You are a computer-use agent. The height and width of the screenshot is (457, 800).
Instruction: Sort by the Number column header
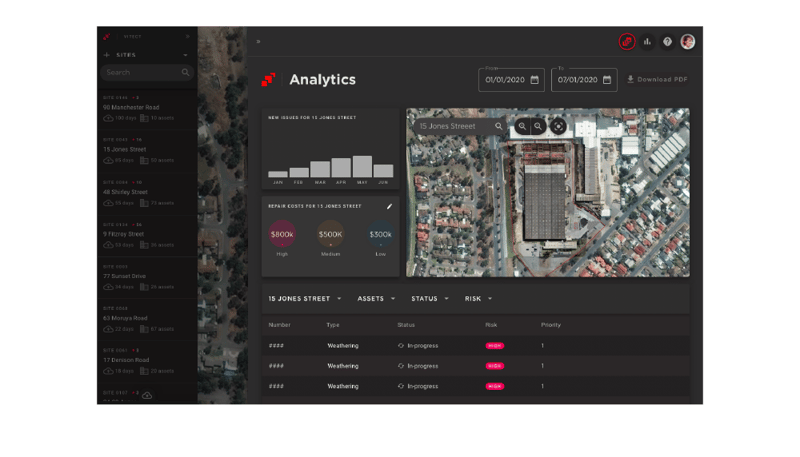pyautogui.click(x=280, y=325)
